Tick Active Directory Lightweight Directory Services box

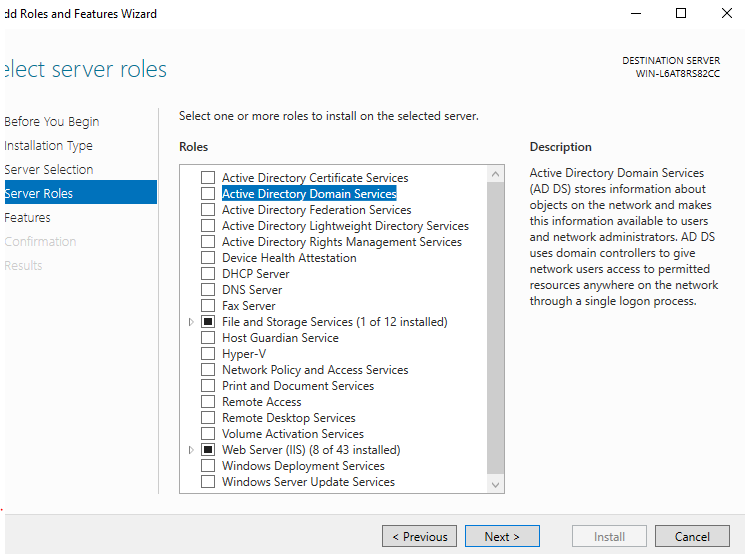click(208, 226)
